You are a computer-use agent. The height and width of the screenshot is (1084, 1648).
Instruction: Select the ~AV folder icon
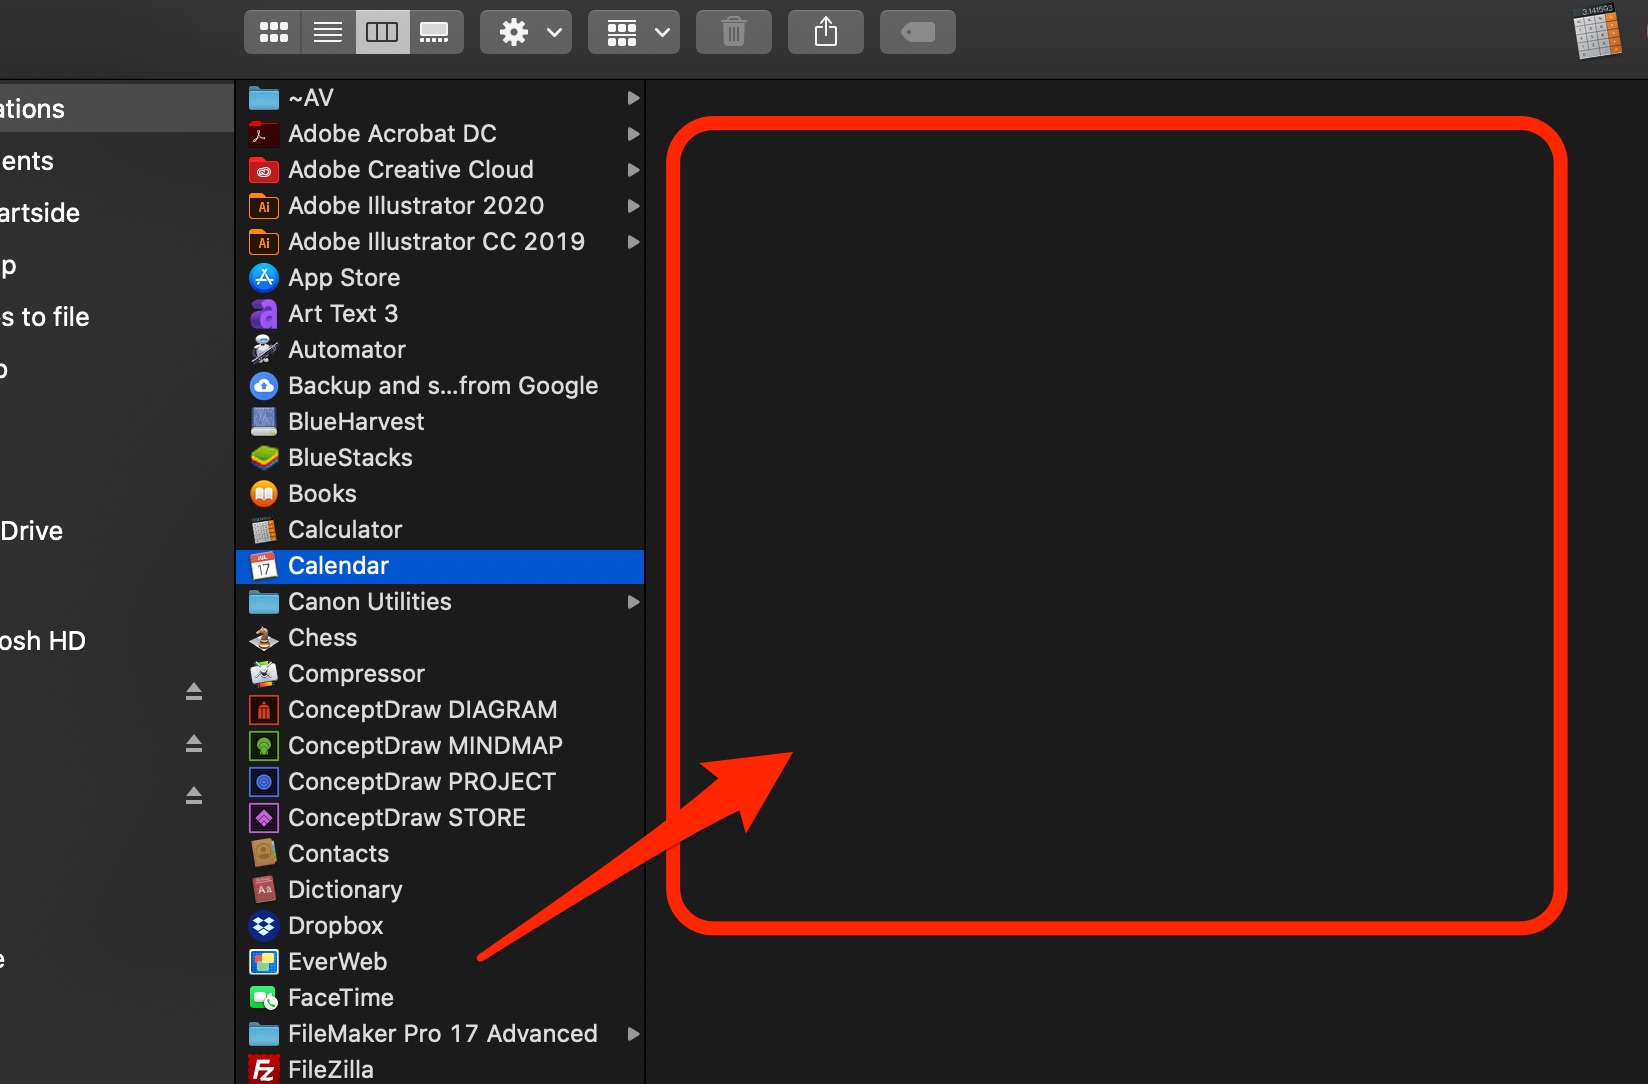[x=264, y=98]
